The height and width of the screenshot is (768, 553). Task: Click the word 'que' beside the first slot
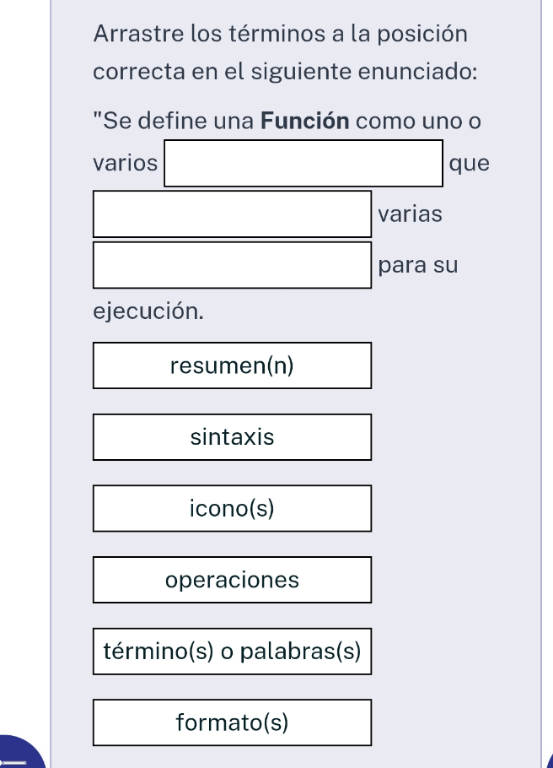point(469,164)
